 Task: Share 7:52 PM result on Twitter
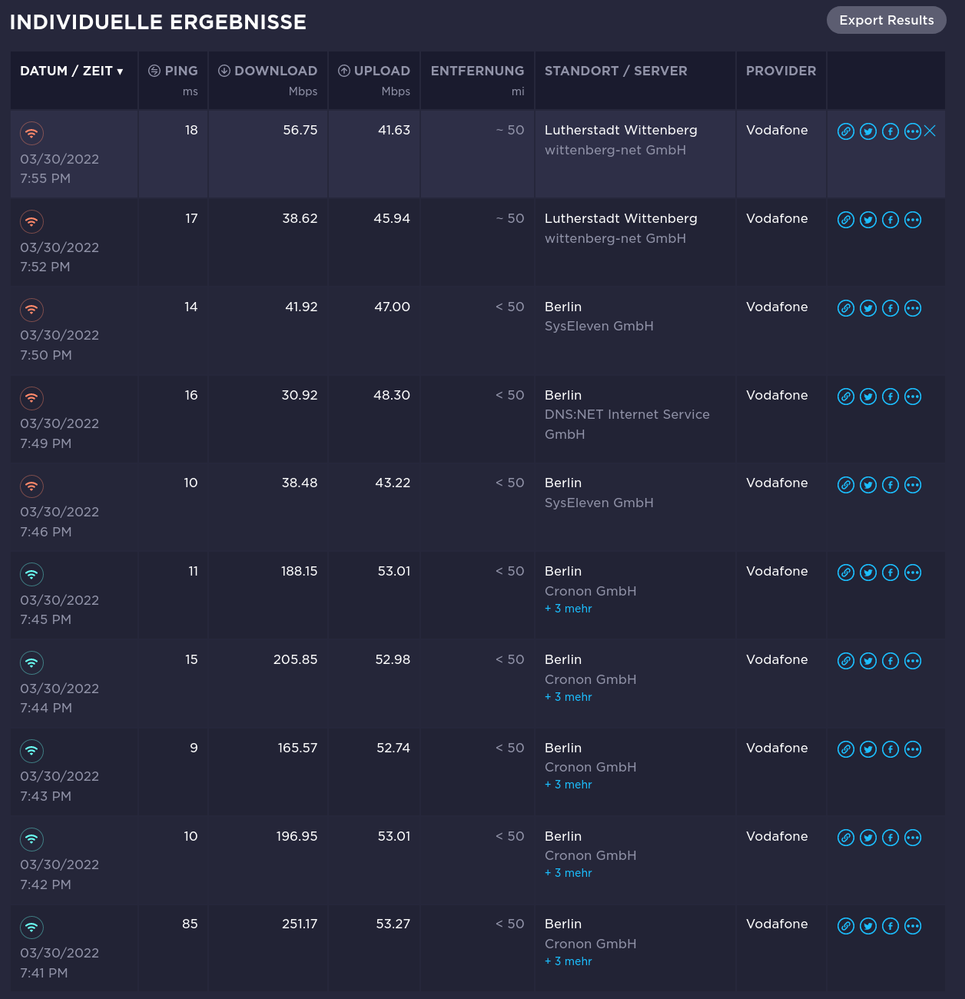click(868, 220)
